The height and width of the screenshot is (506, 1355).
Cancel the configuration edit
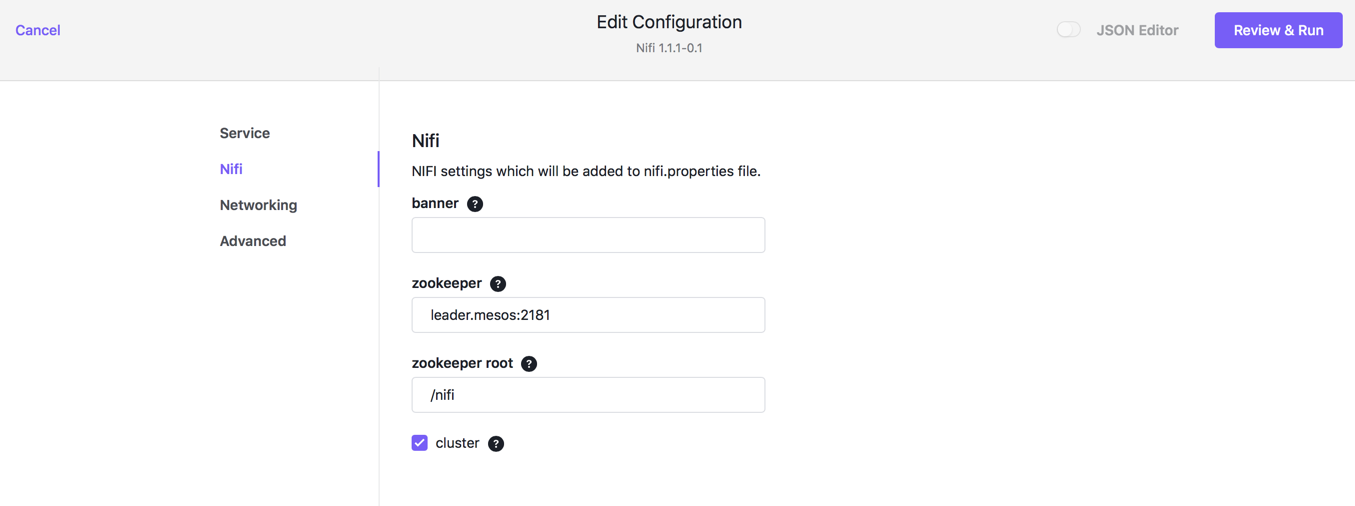click(x=38, y=30)
